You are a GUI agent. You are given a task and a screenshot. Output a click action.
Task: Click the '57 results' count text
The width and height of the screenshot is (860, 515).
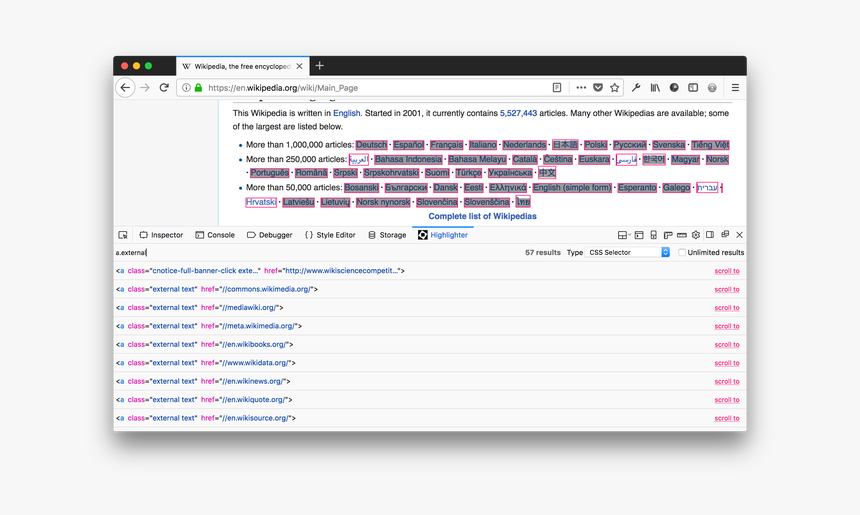[543, 252]
